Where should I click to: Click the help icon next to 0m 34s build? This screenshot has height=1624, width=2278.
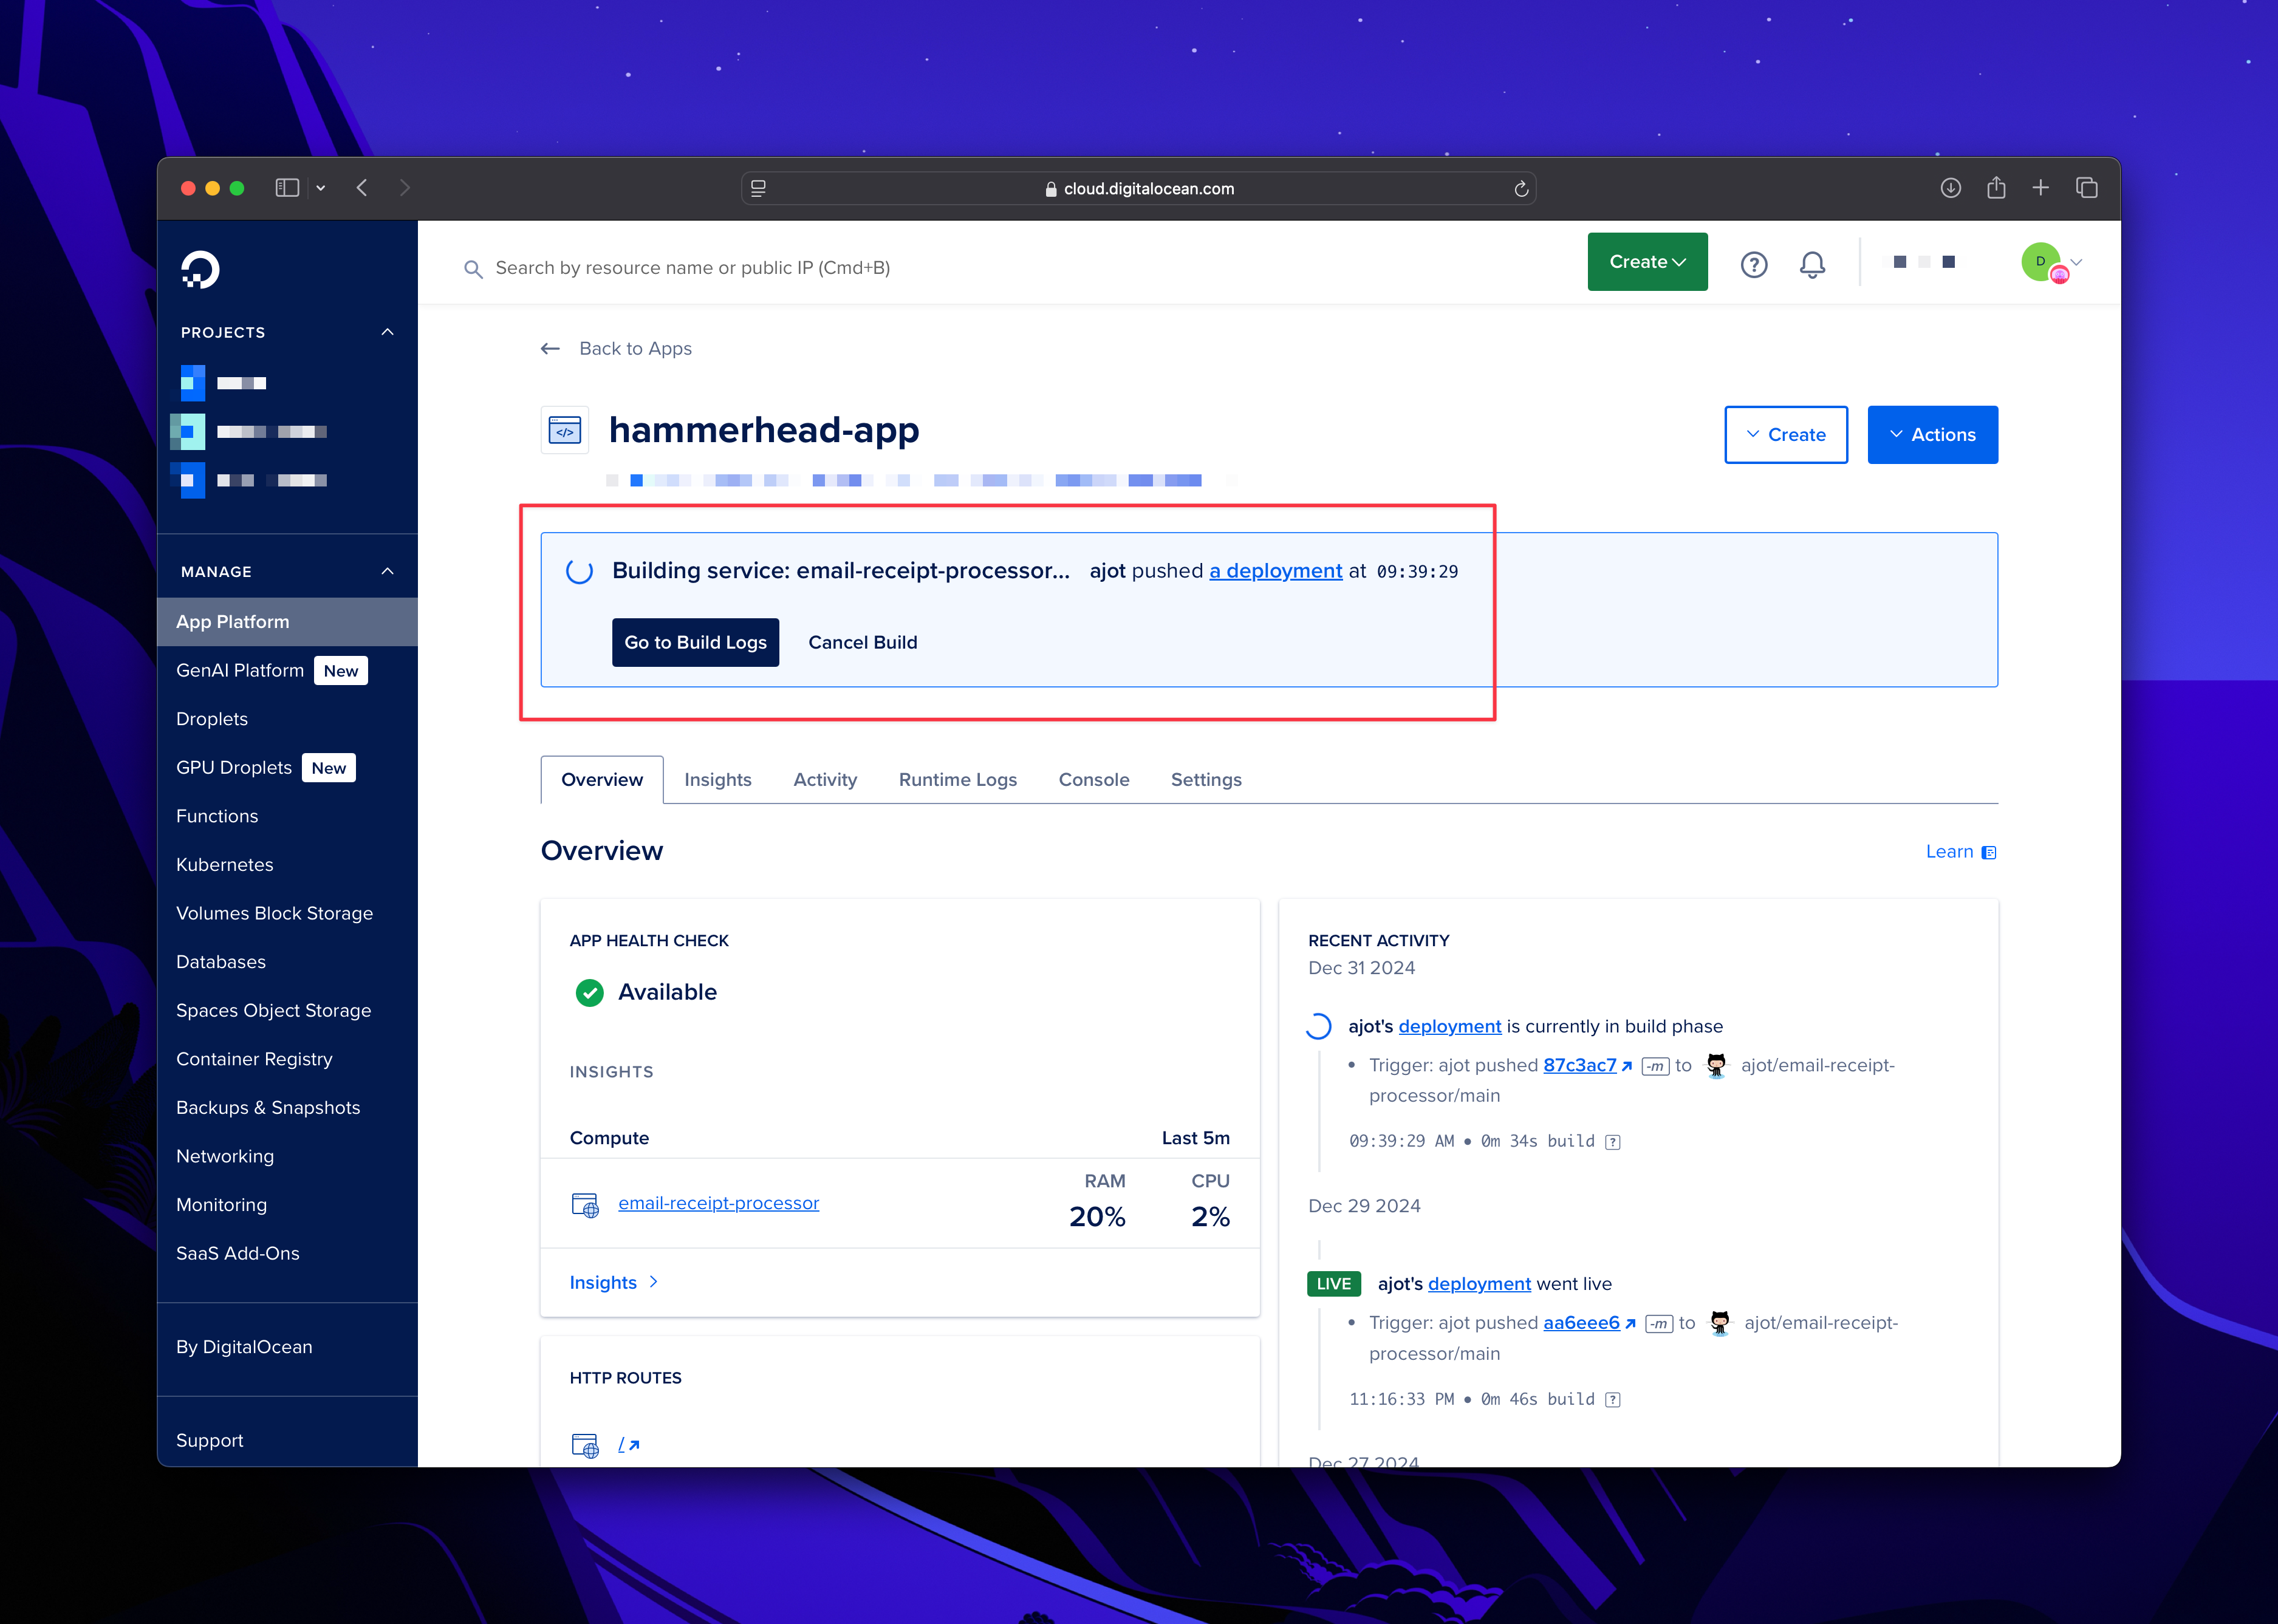[x=1613, y=1142]
